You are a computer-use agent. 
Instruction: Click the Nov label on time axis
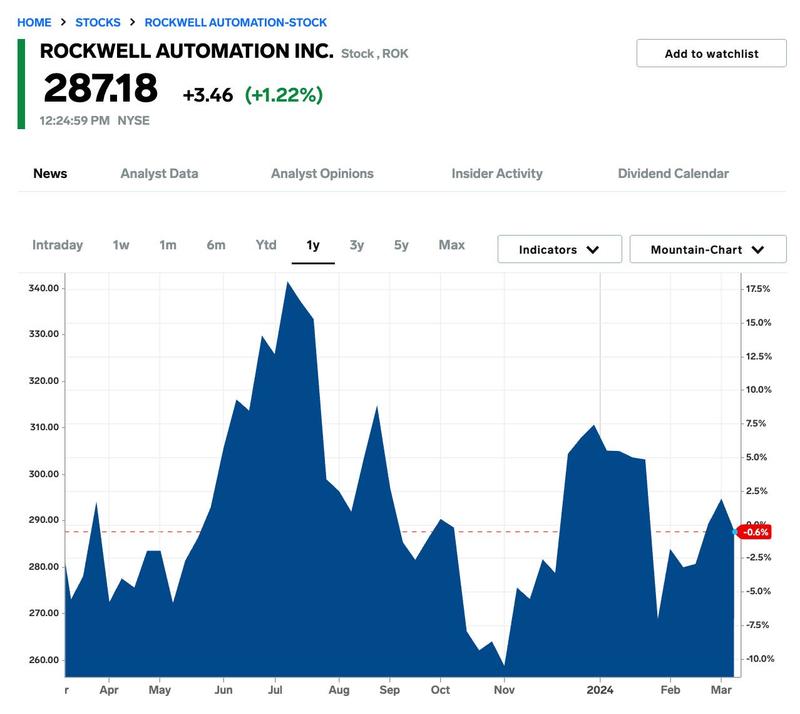click(504, 690)
